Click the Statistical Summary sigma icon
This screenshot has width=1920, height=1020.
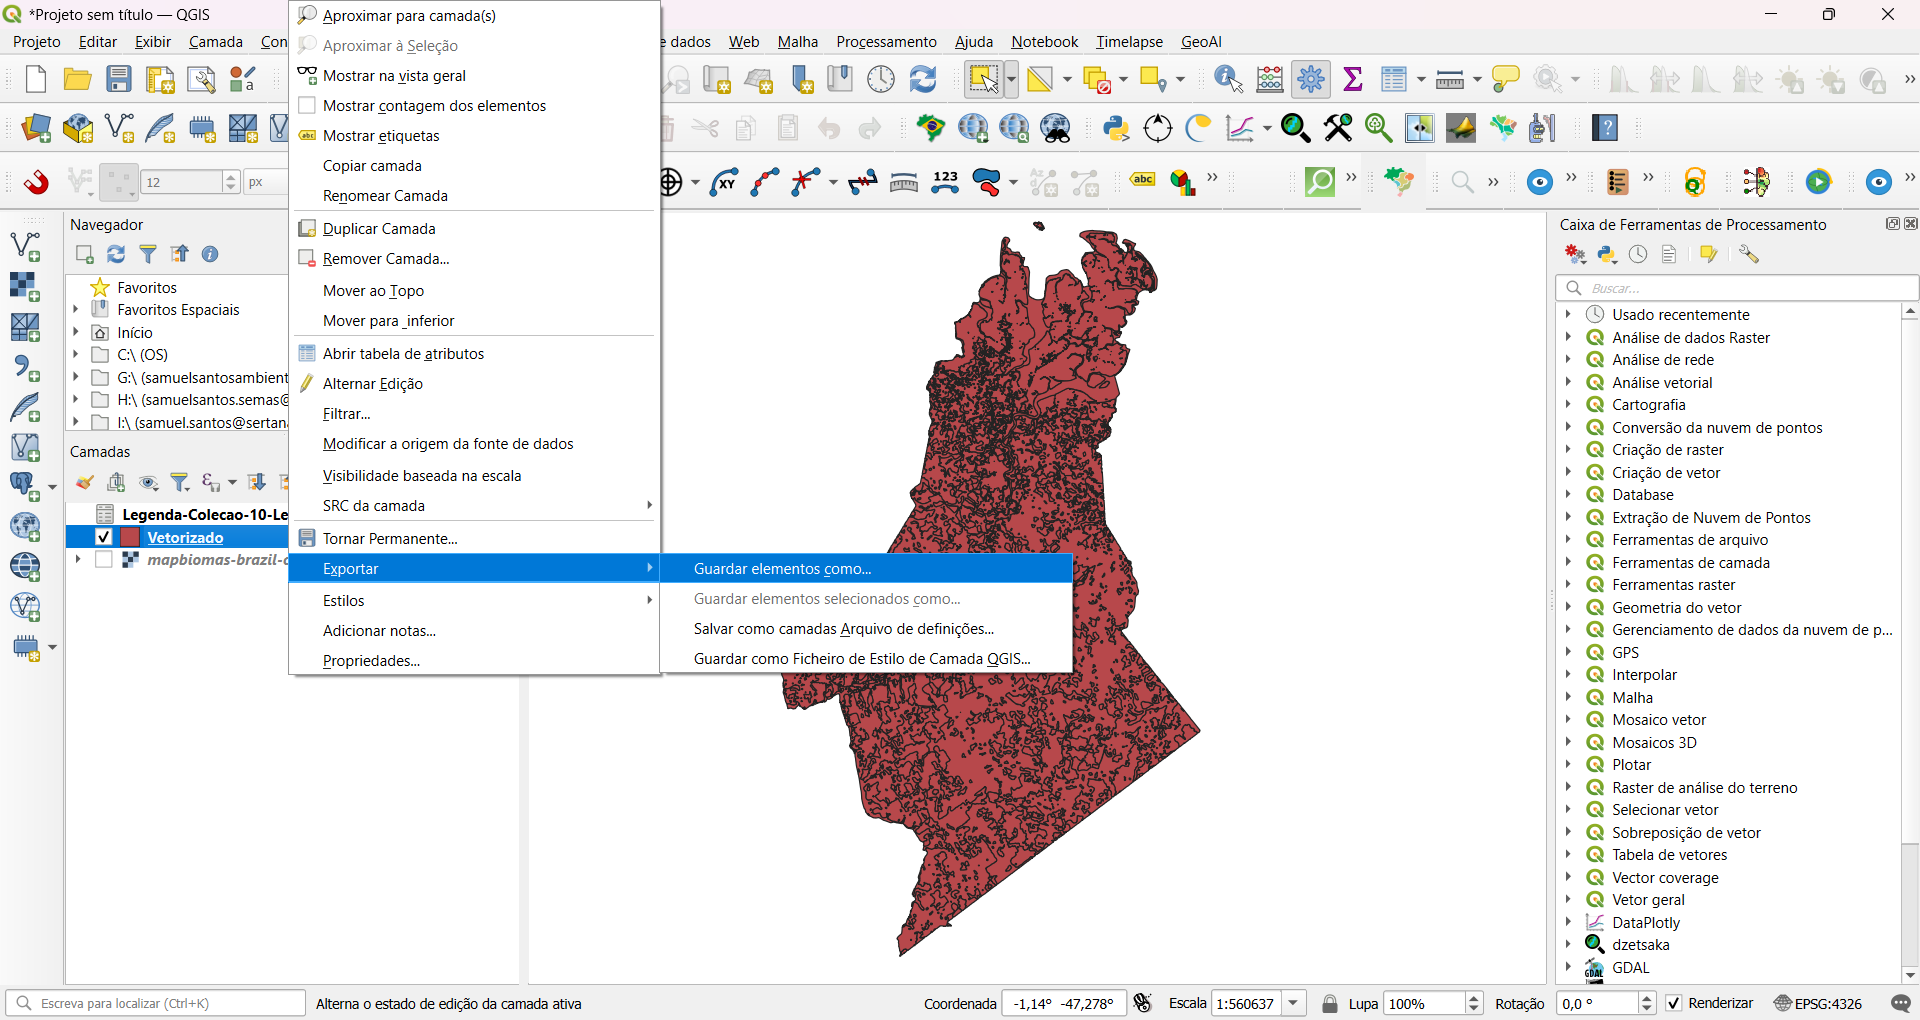pos(1353,79)
